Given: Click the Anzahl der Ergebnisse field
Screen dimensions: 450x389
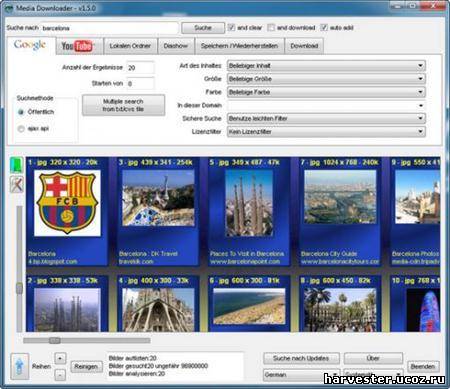Looking at the screenshot, I should [x=140, y=67].
